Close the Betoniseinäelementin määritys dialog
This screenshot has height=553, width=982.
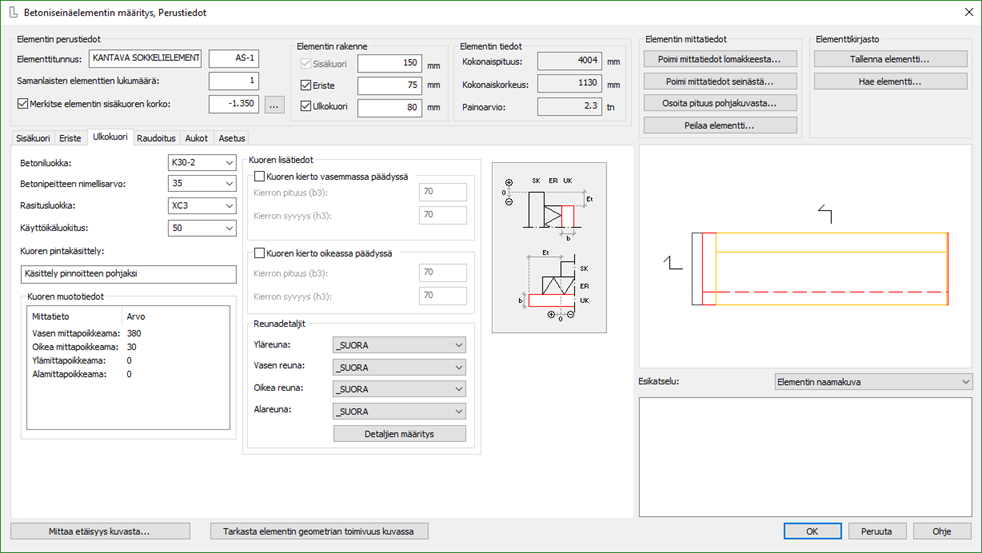tap(967, 12)
